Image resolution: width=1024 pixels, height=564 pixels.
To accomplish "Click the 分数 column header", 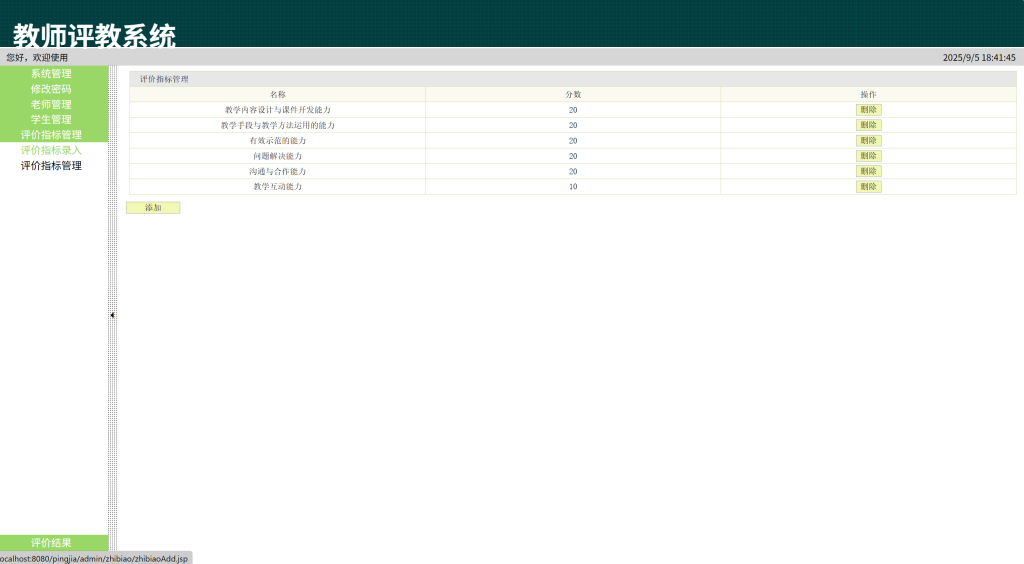I will click(x=573, y=95).
